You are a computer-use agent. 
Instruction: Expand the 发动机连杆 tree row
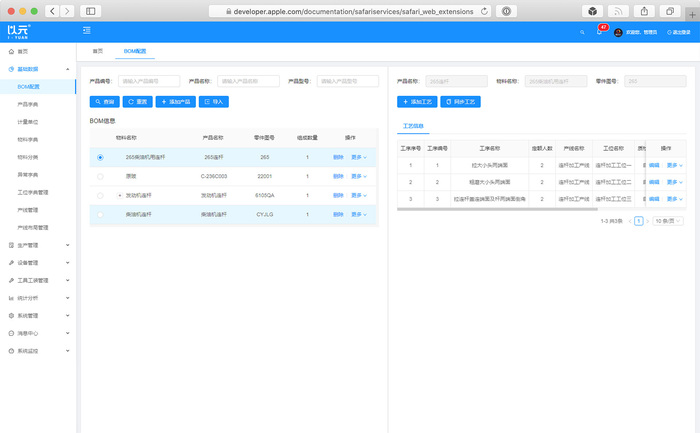[119, 195]
